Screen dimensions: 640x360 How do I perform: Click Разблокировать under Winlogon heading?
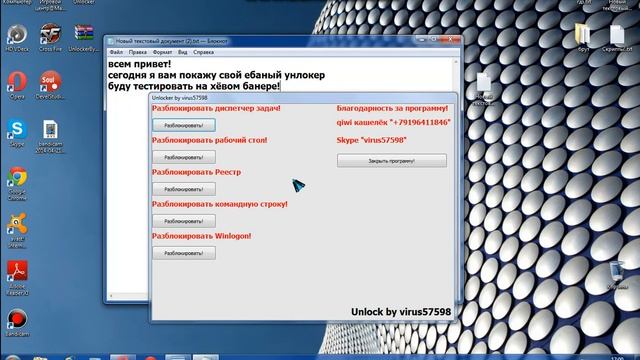[x=184, y=253]
